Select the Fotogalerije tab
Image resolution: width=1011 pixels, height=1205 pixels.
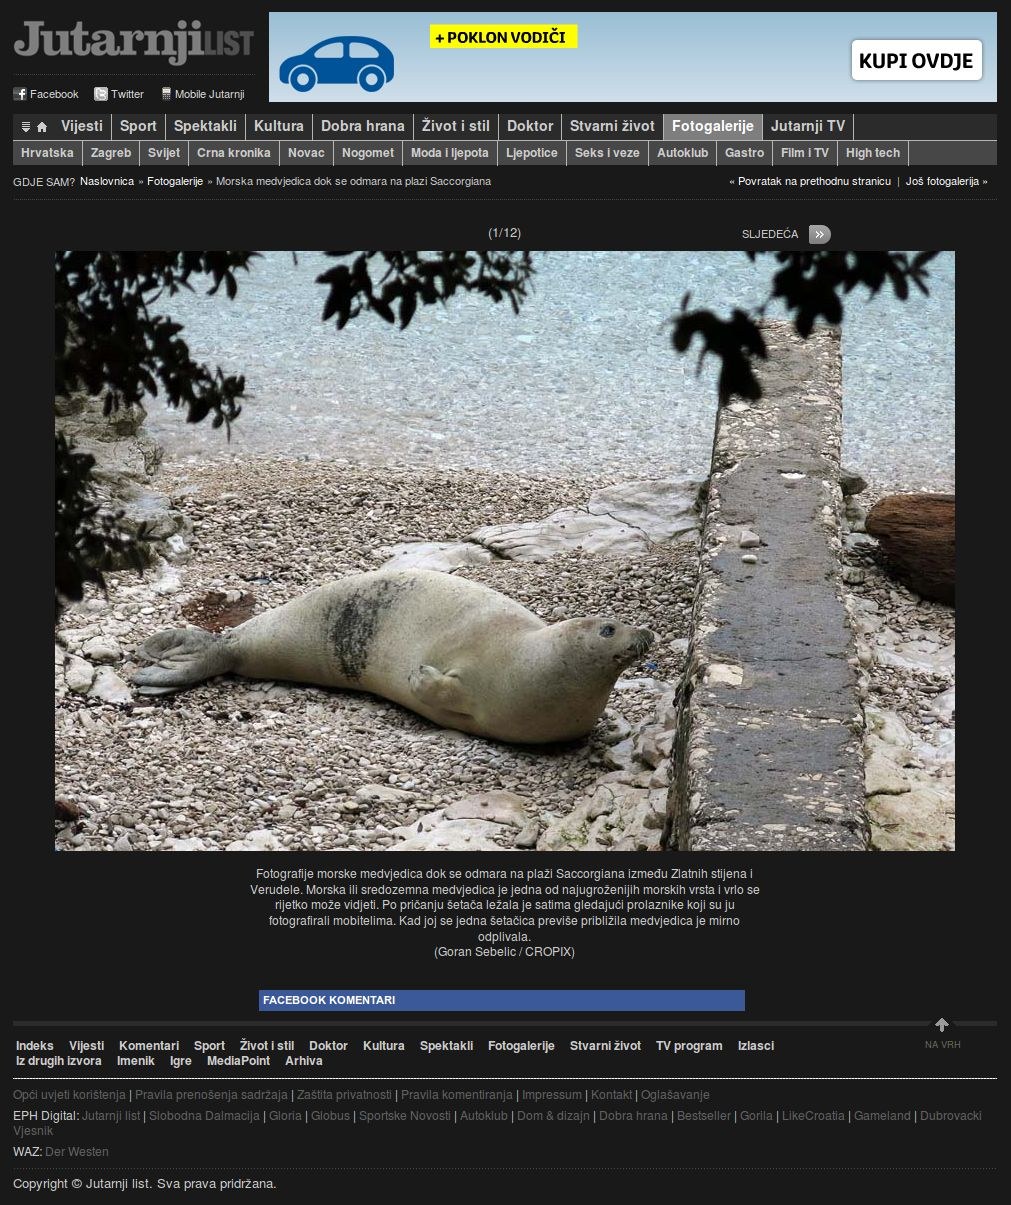(713, 126)
